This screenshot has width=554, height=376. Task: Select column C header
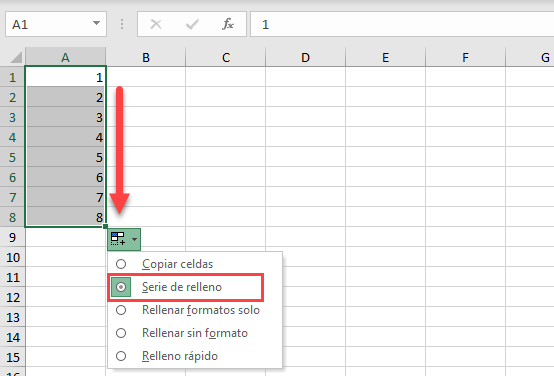tap(226, 57)
